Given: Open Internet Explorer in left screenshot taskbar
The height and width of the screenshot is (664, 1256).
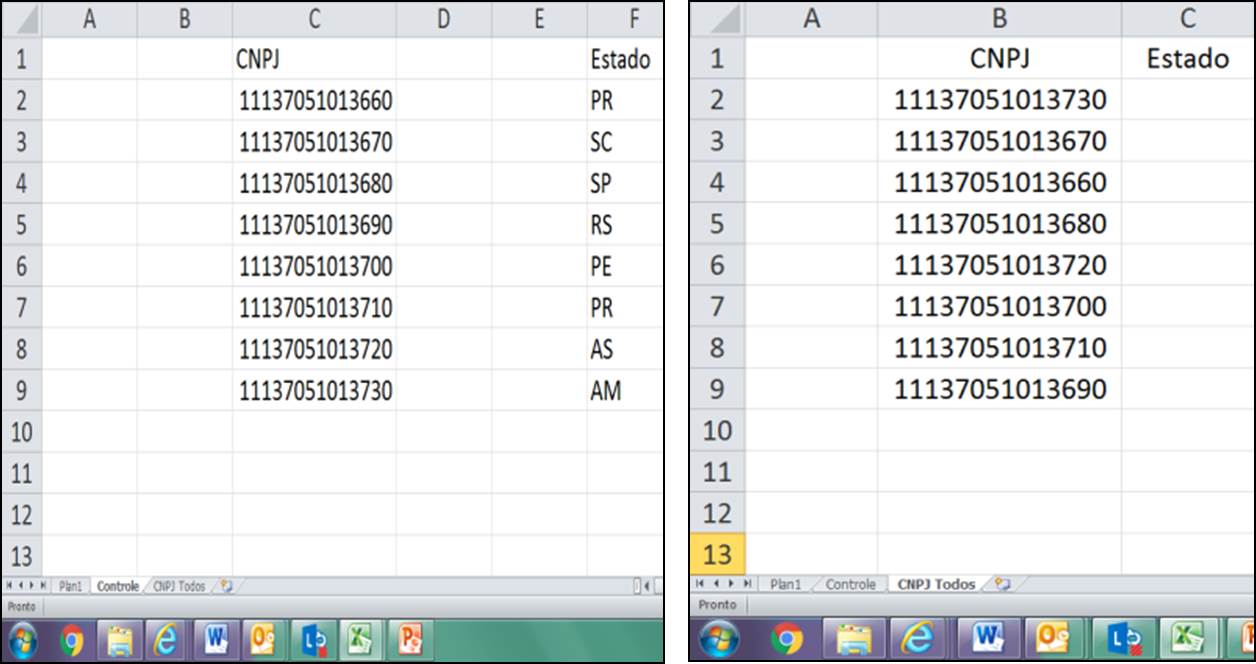Looking at the screenshot, I should 166,640.
